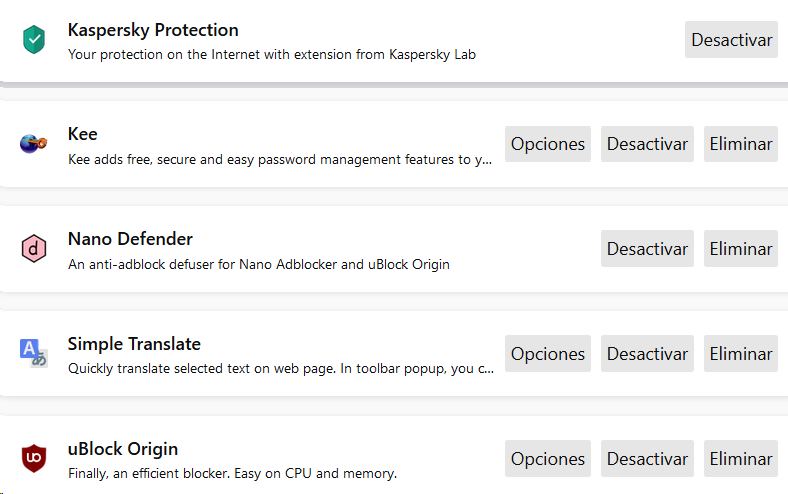Deactivate the Simple Translate extension
This screenshot has height=494, width=788.
(647, 354)
